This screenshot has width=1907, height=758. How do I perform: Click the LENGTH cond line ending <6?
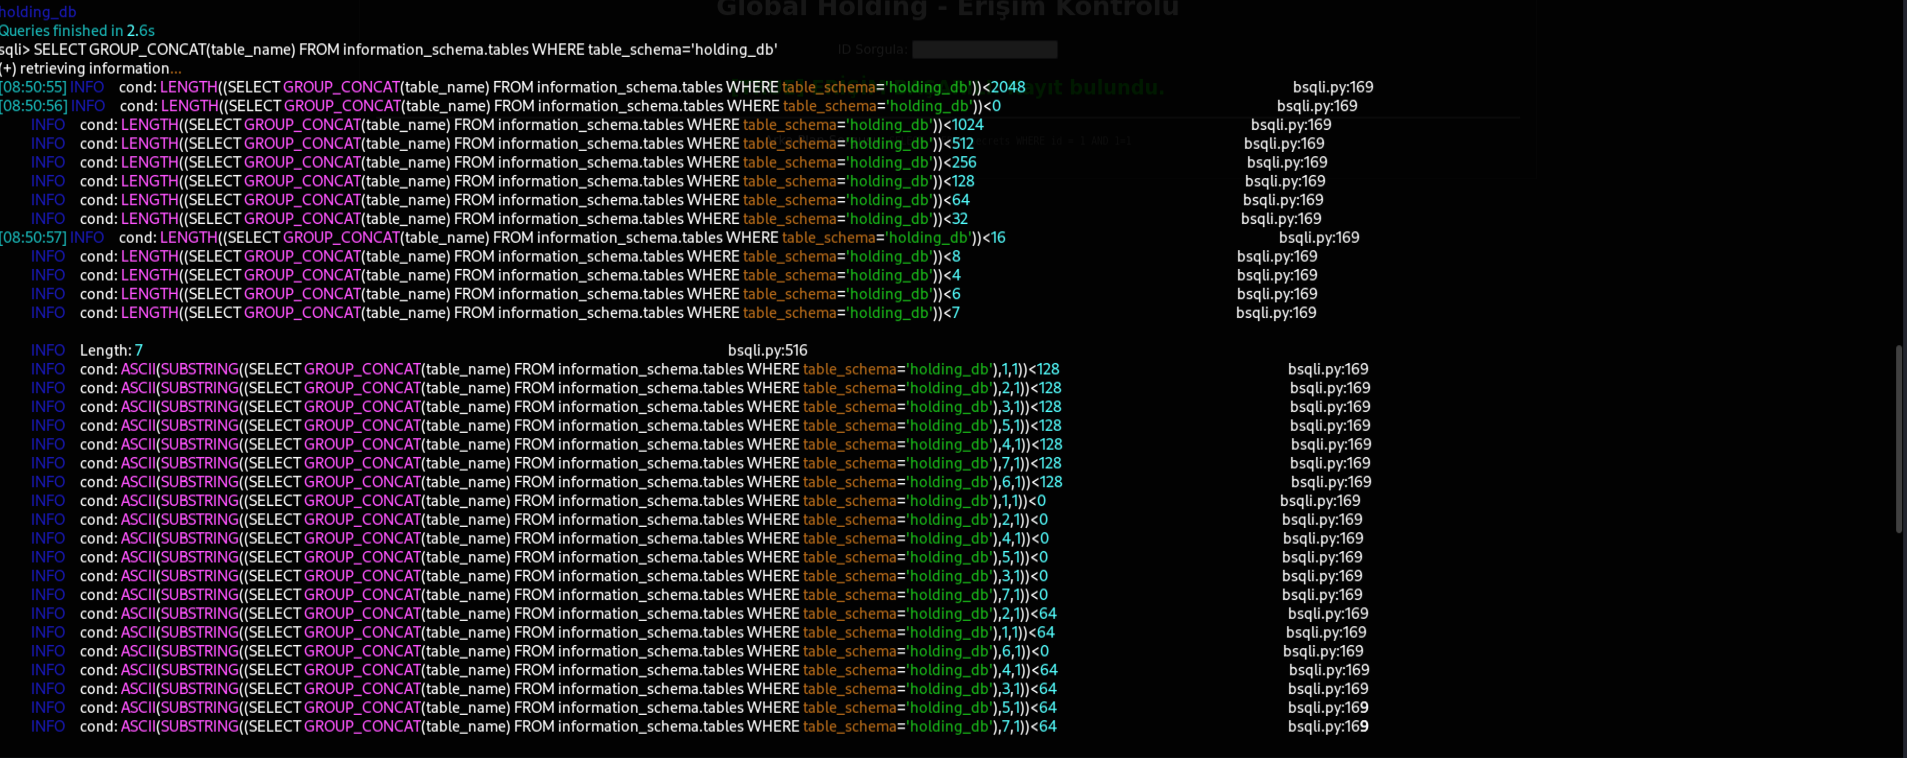[x=520, y=294]
